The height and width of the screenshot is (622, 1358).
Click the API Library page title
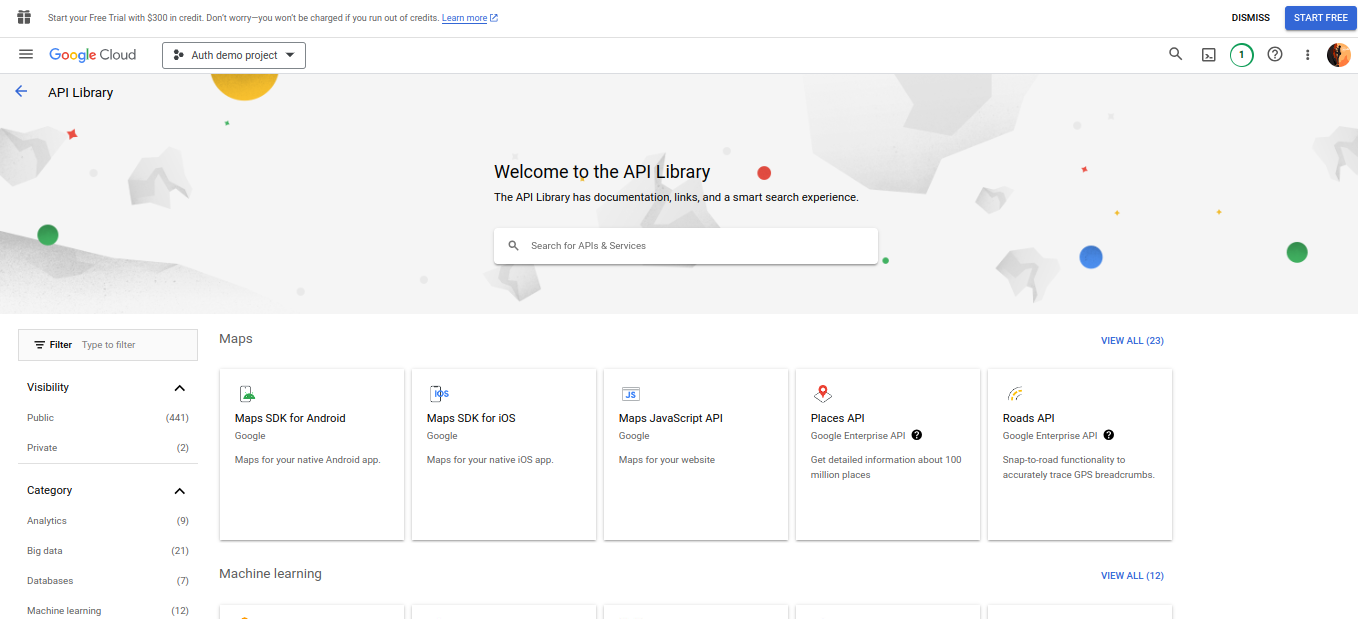[x=81, y=92]
